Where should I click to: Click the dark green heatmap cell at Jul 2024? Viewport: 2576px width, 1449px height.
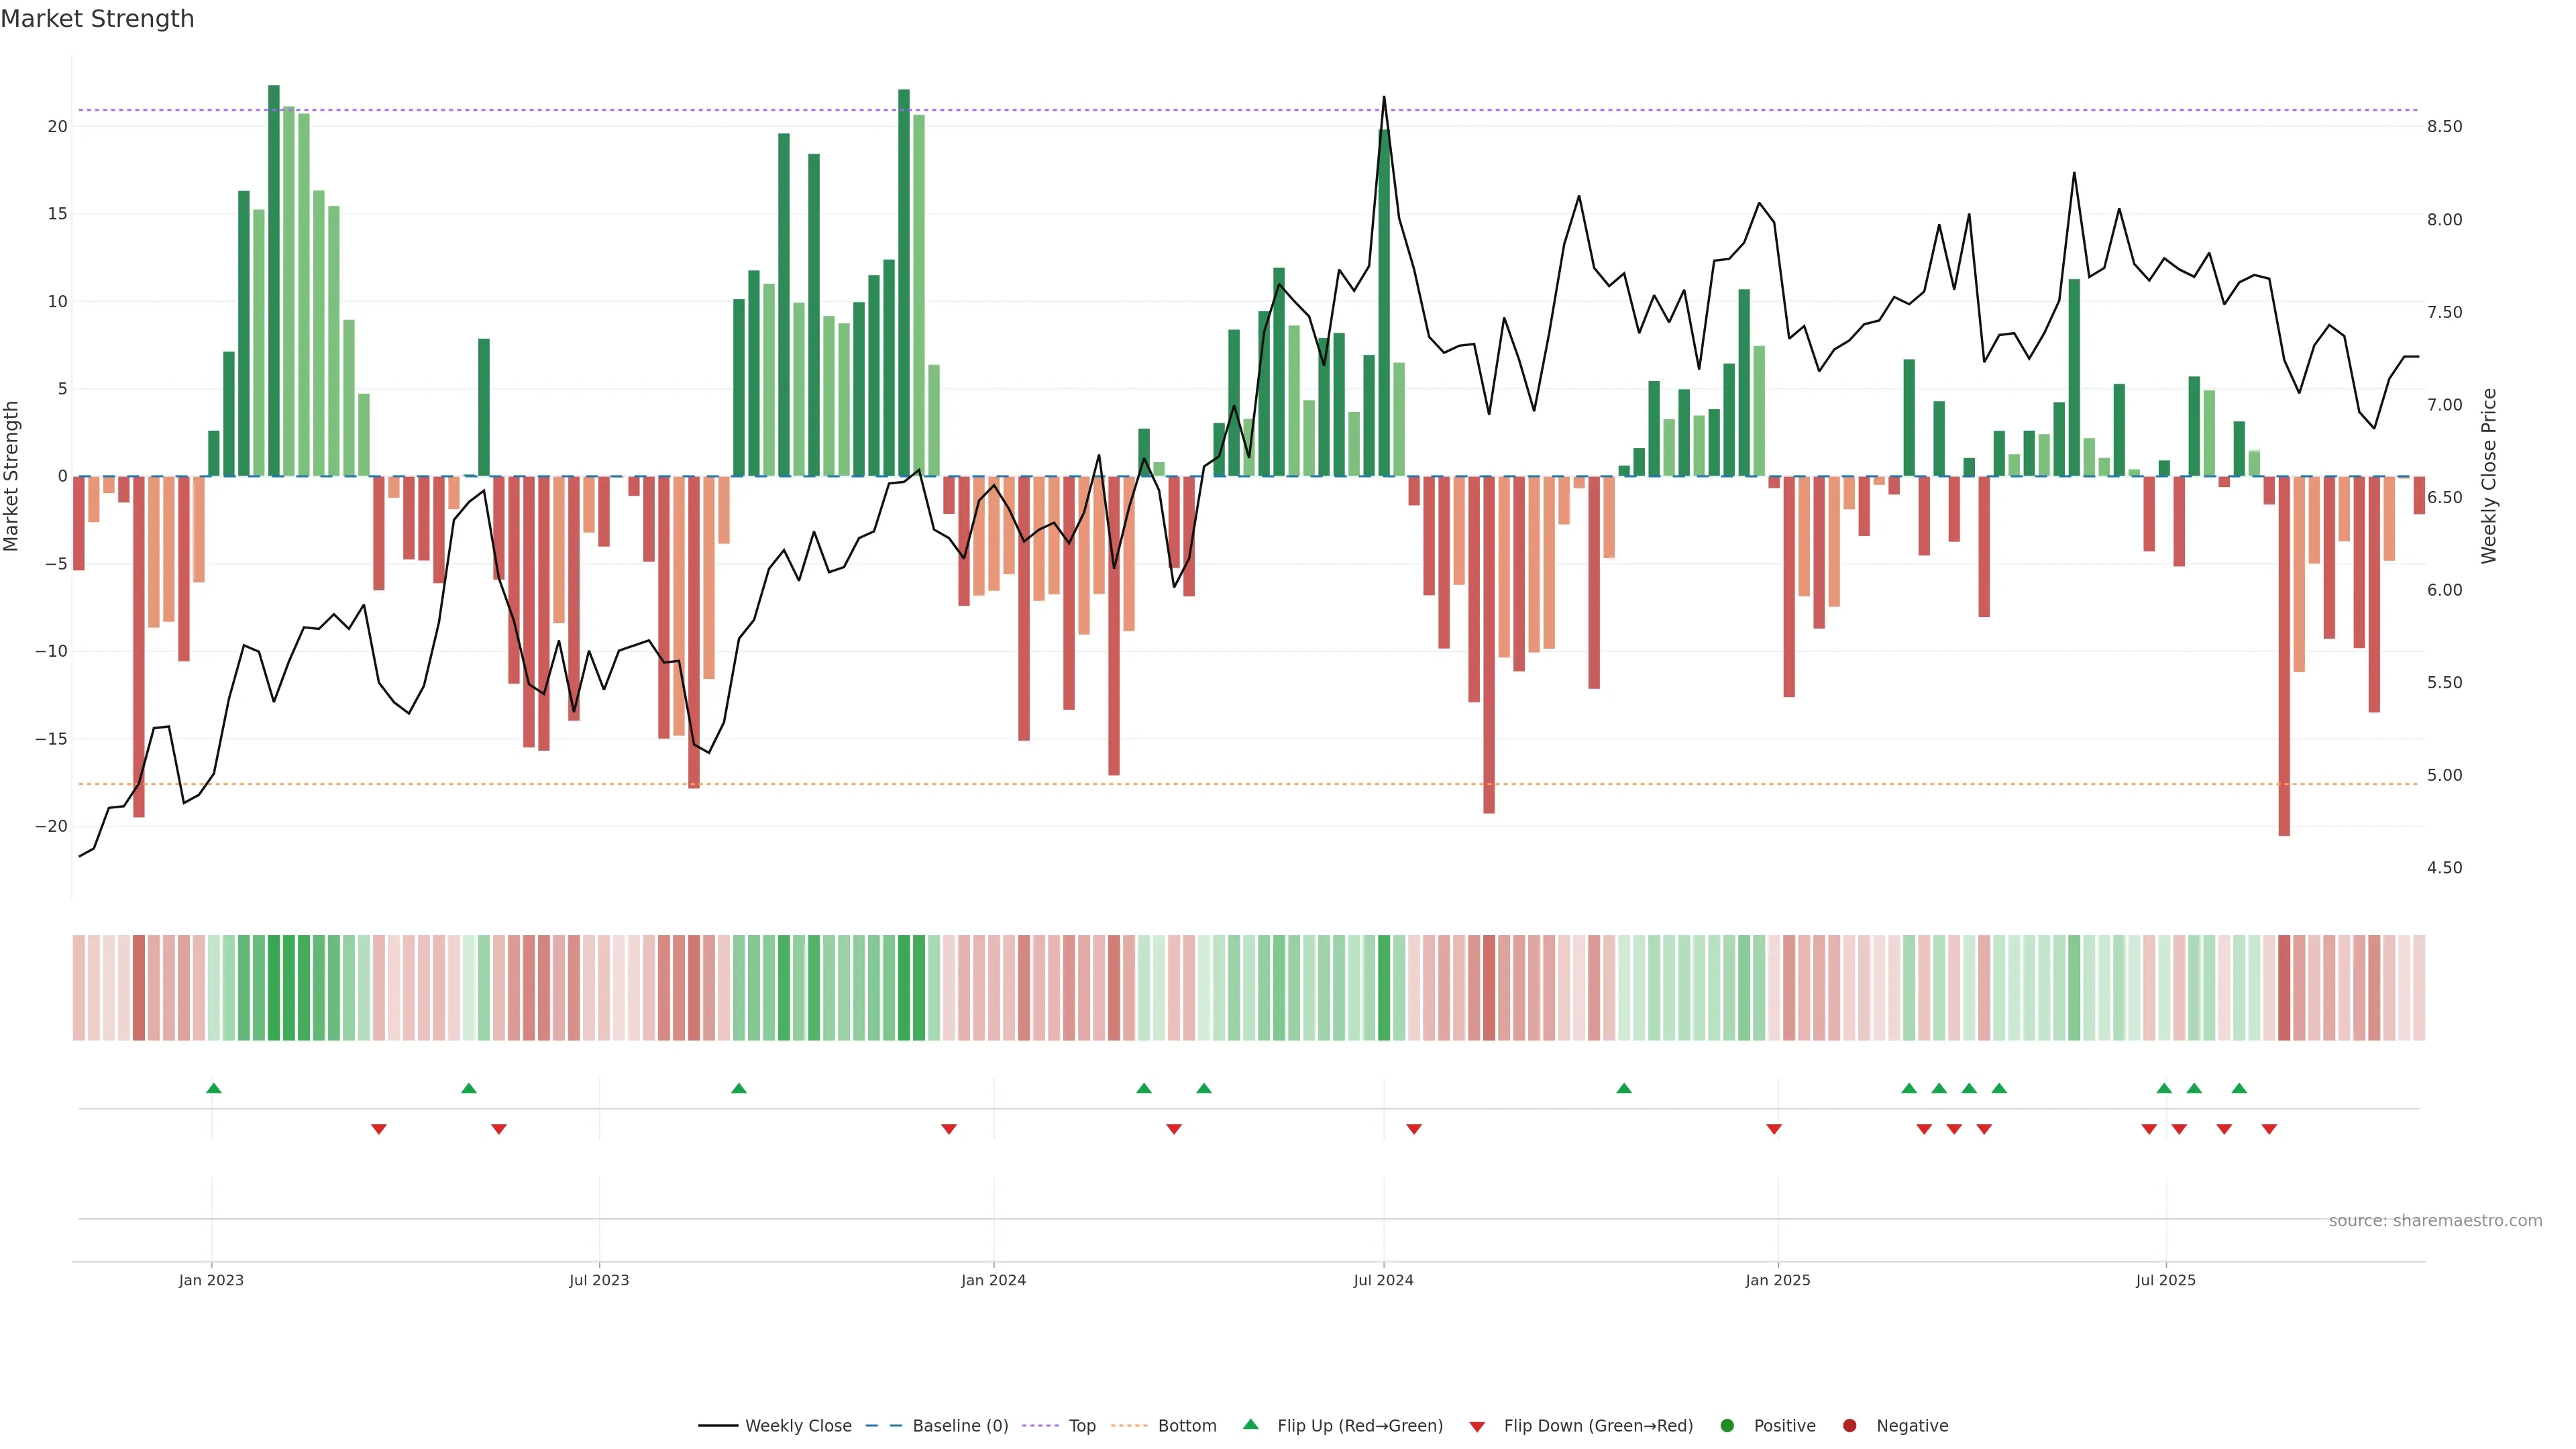[x=1384, y=987]
